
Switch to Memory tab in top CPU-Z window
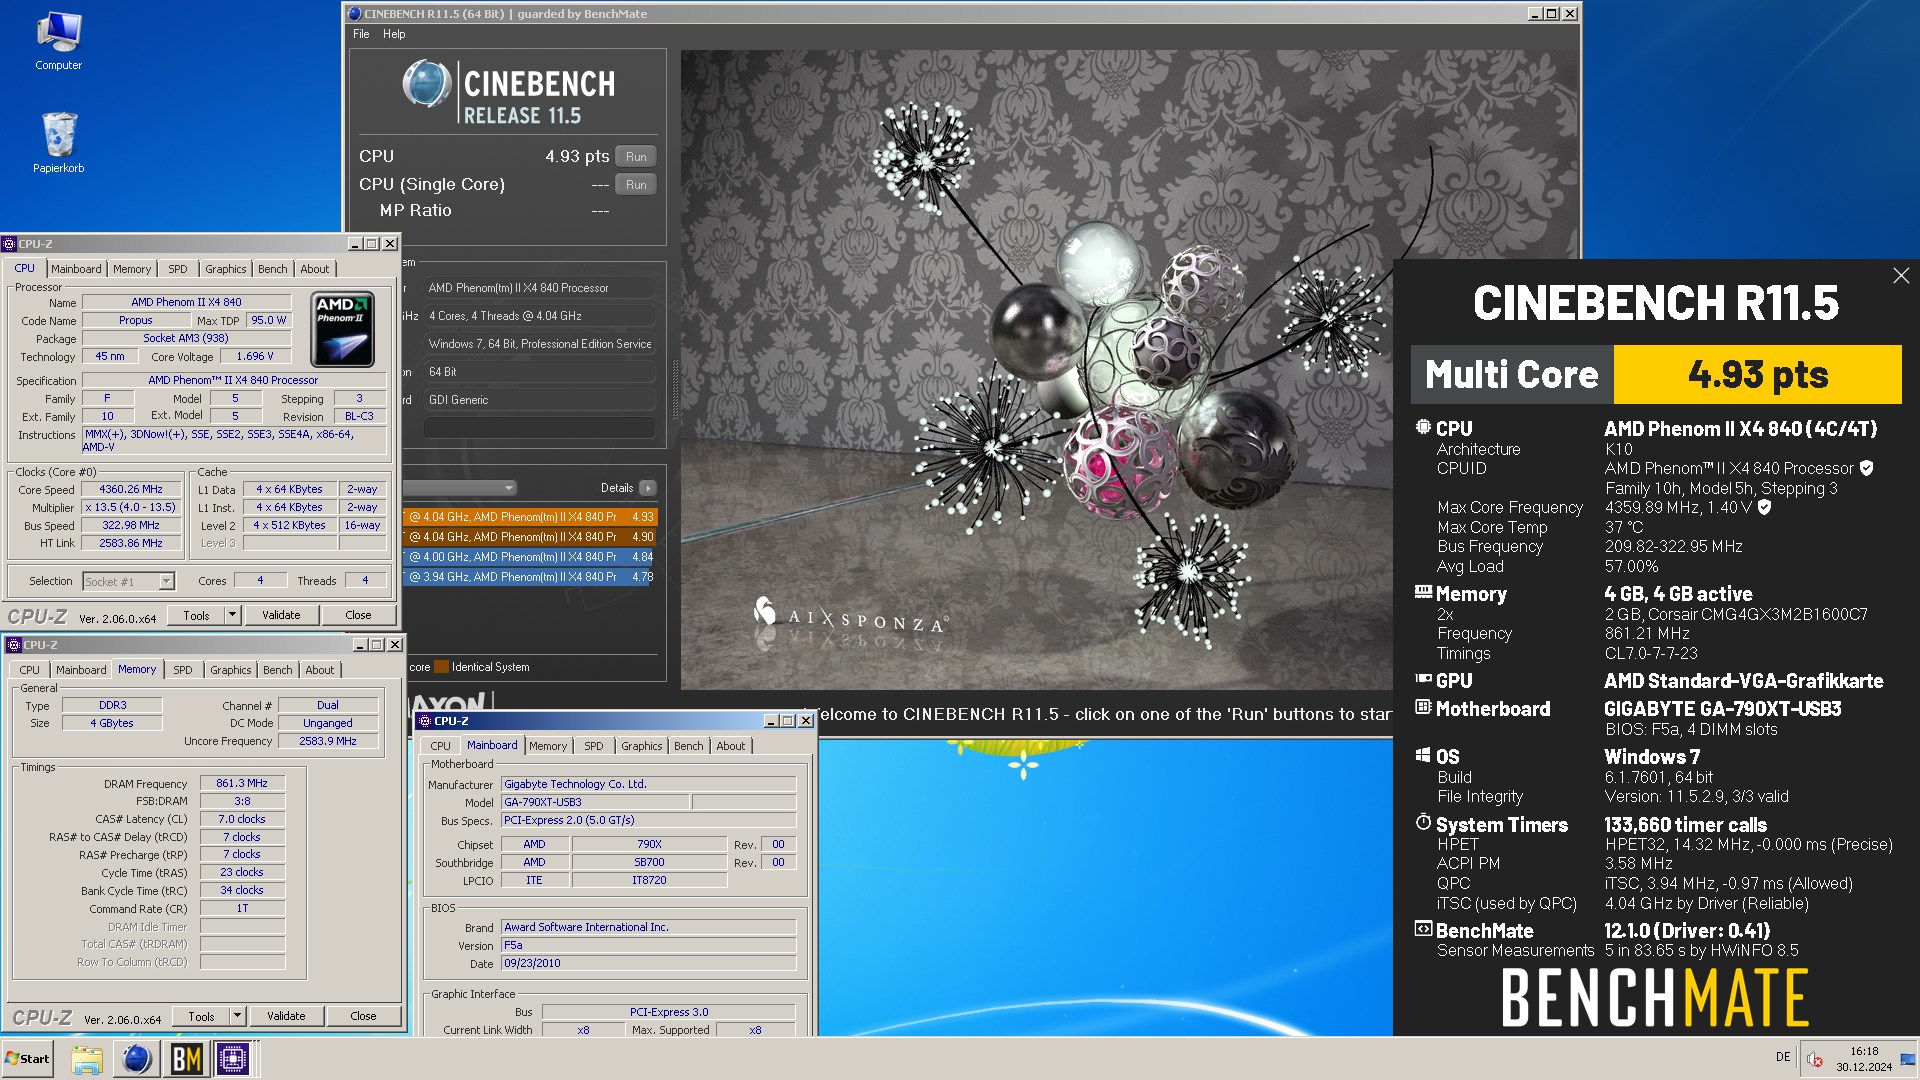[x=132, y=269]
